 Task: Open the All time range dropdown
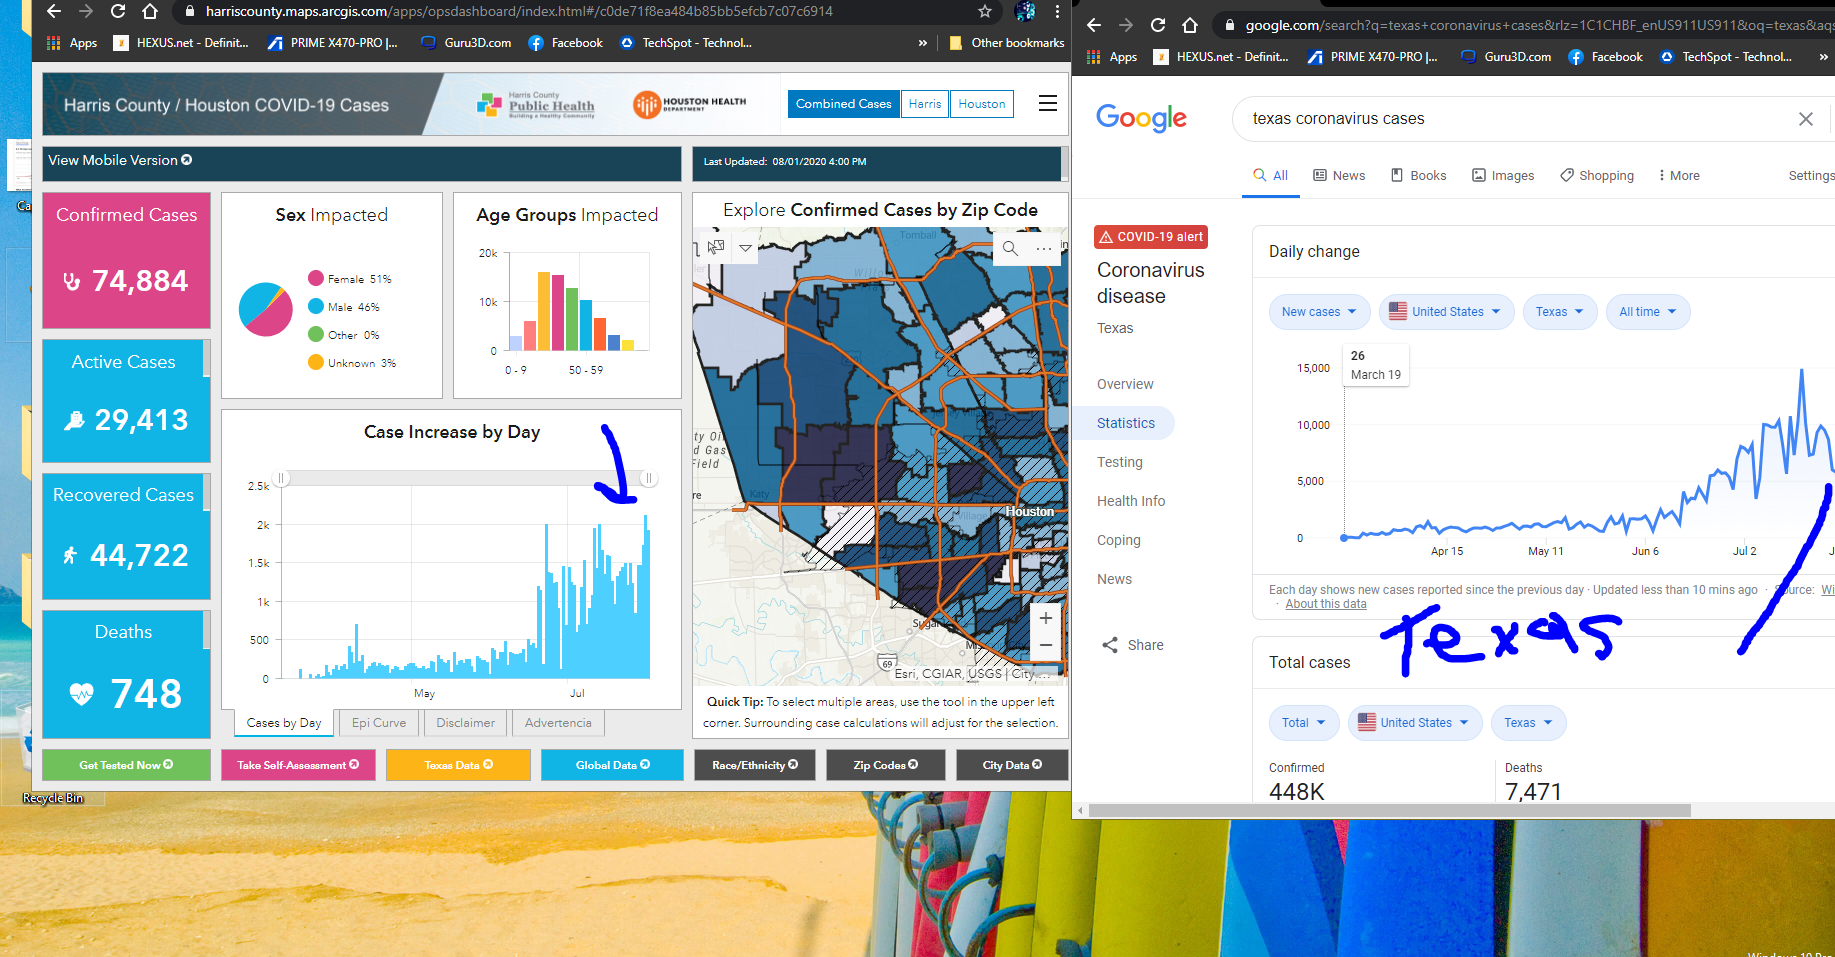pos(1648,312)
